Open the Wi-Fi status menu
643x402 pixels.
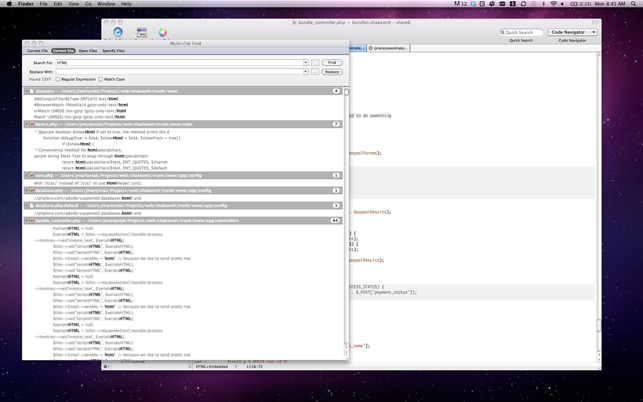(x=553, y=4)
